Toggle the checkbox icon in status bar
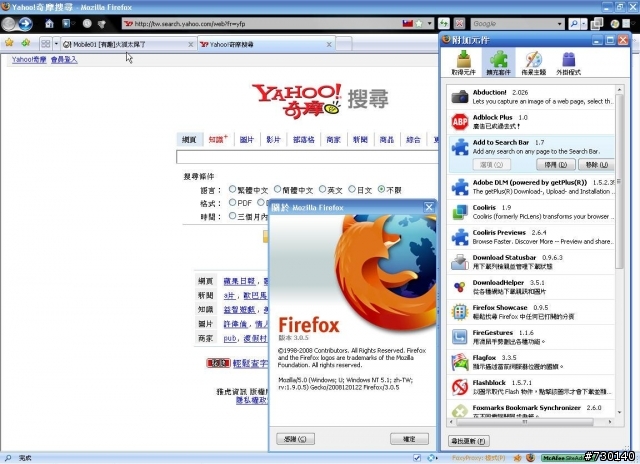The height and width of the screenshot is (464, 640). pyautogui.click(x=417, y=458)
